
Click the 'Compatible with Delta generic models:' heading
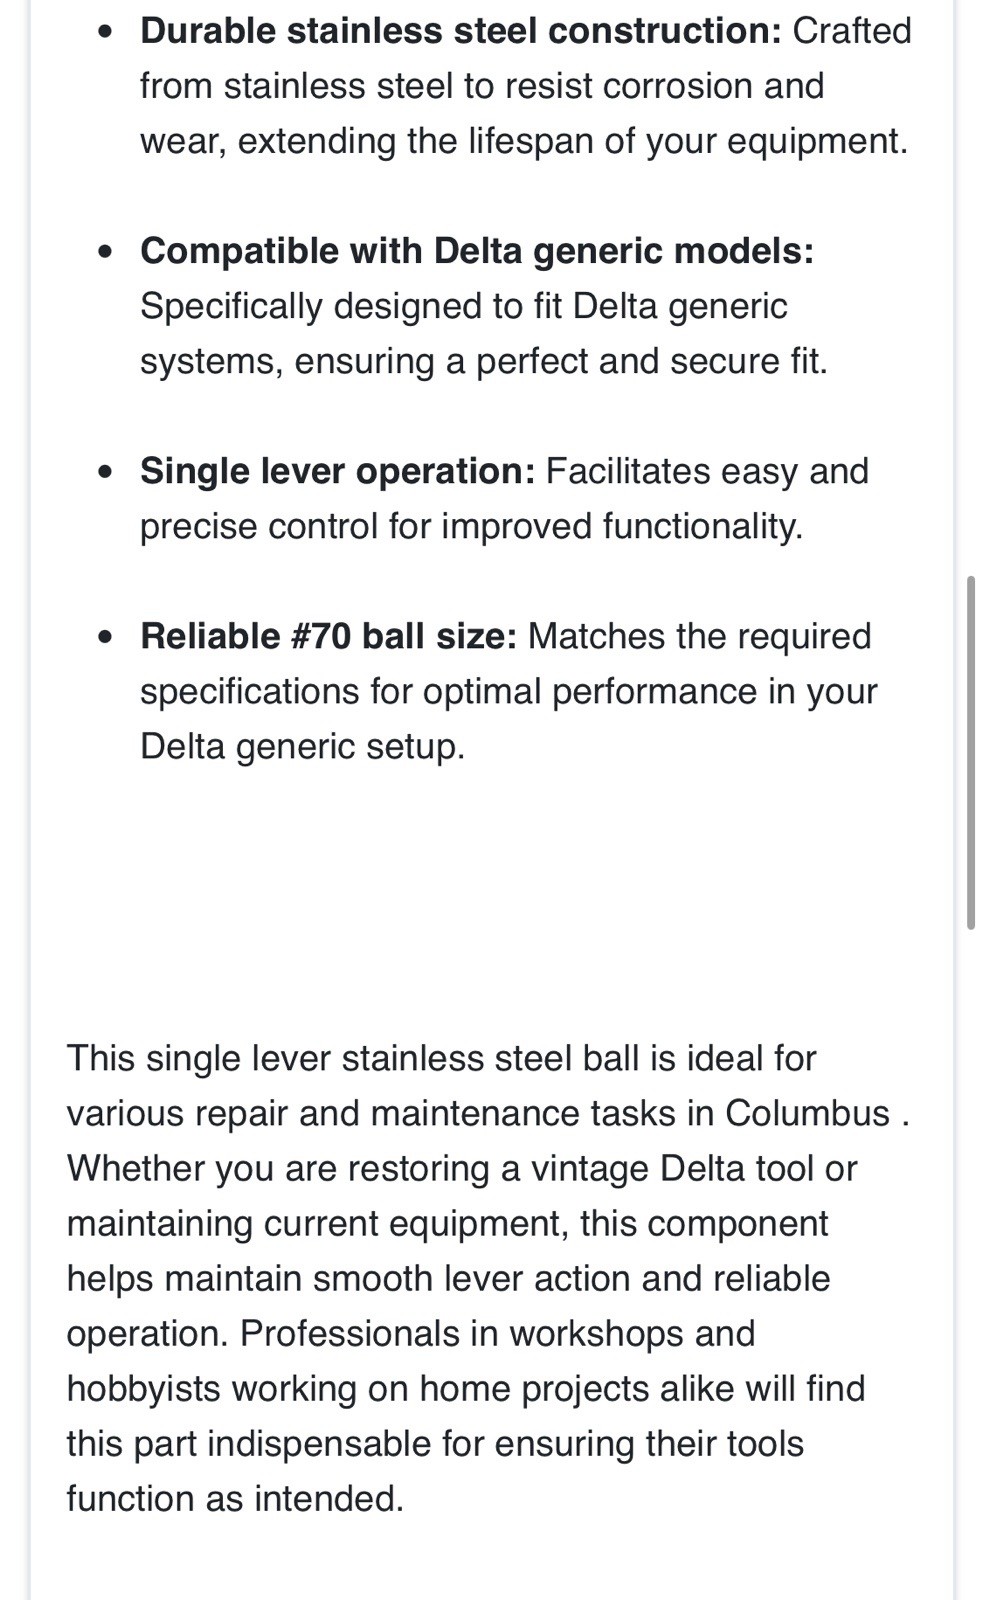477,251
